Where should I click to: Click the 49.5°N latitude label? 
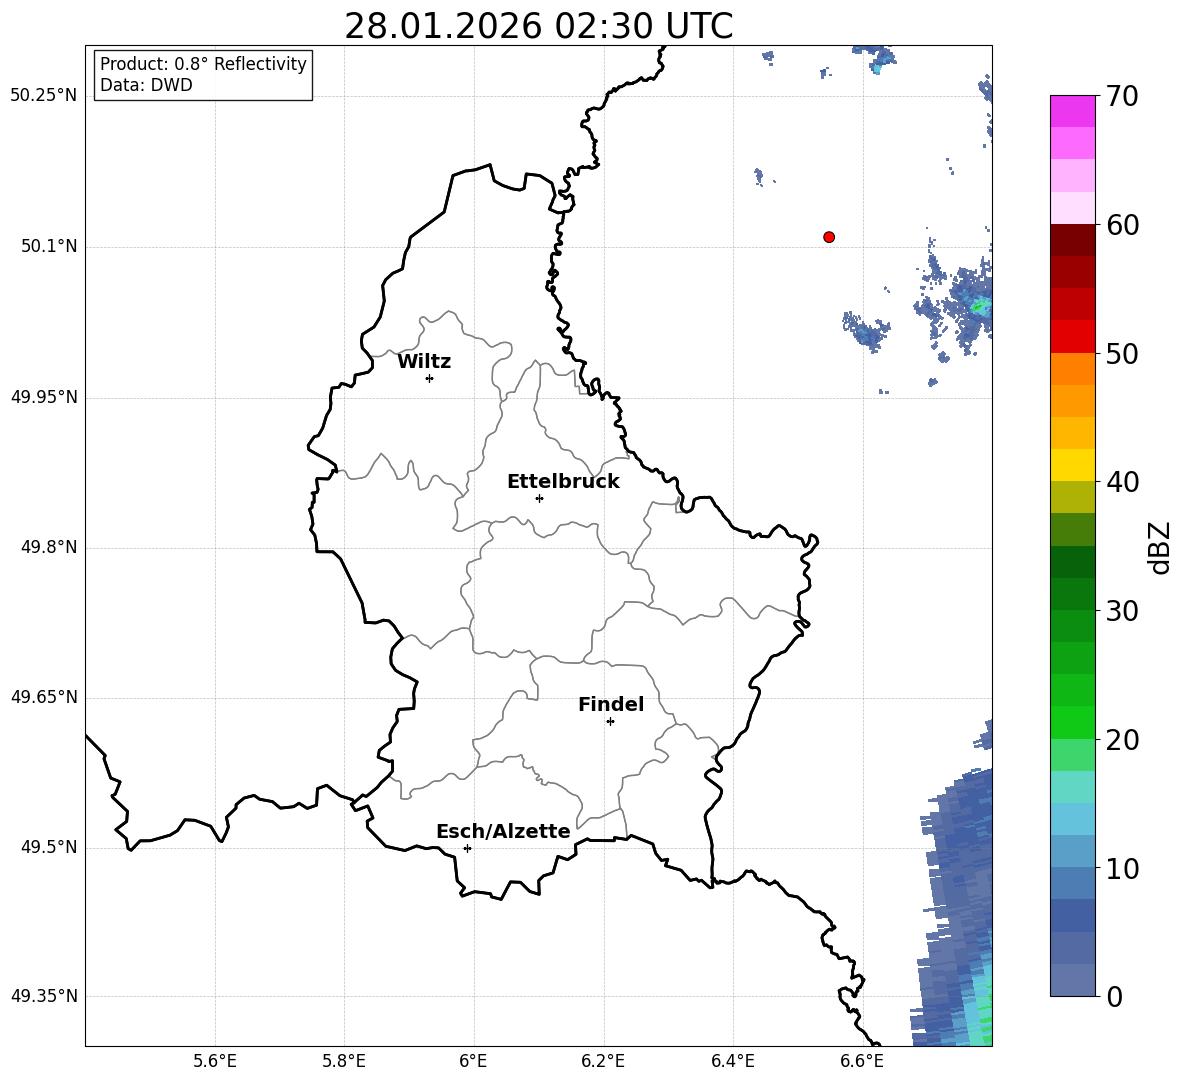click(49, 847)
